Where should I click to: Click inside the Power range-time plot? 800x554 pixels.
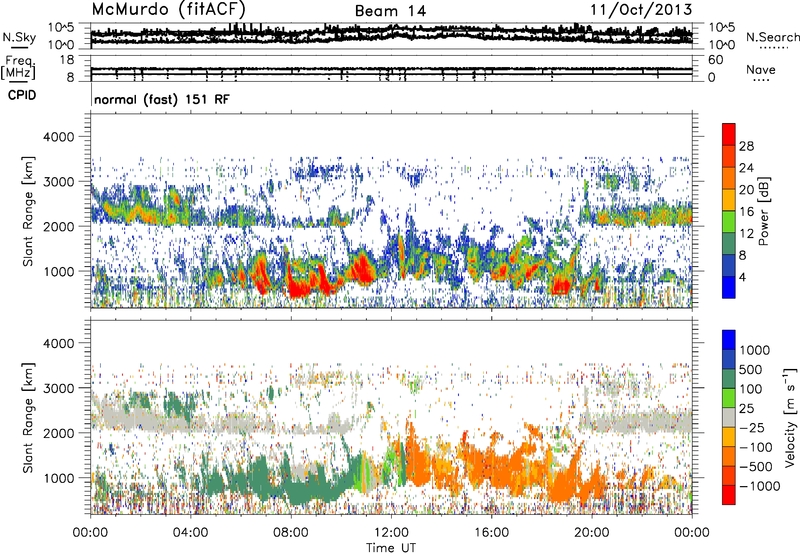coord(391,210)
